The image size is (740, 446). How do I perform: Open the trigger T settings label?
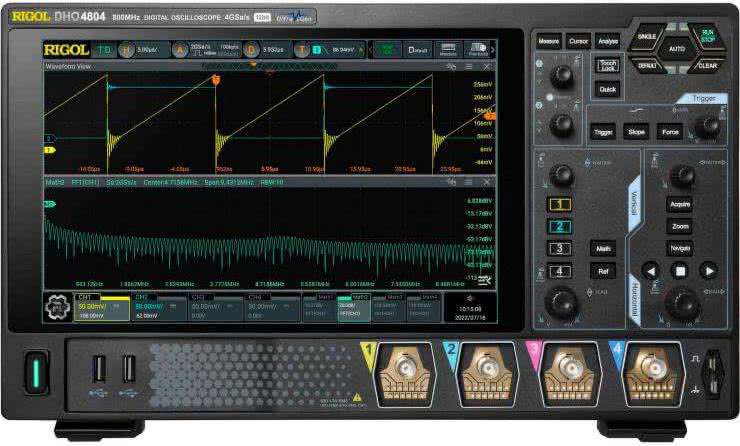click(302, 49)
